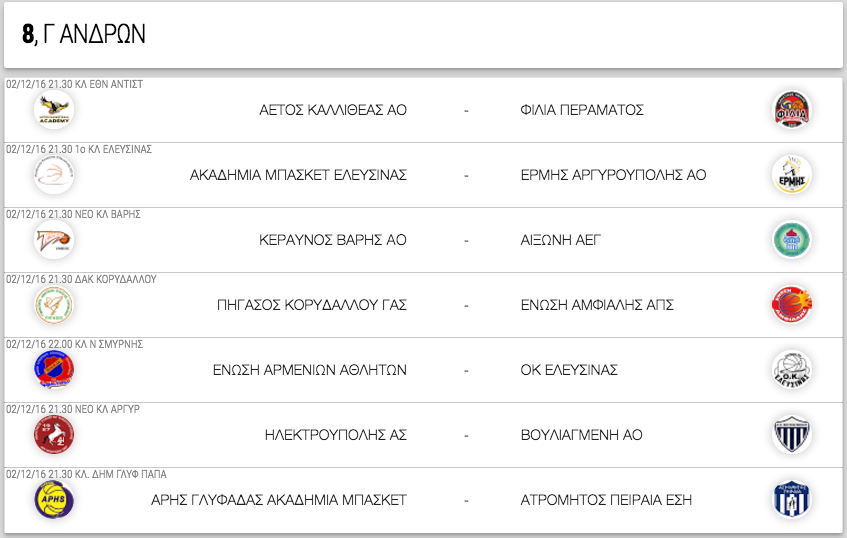Click the ΟΚ ΕΛΕΥΣΙΝΑΣ team logo
Screen dimensions: 847x538
click(791, 370)
